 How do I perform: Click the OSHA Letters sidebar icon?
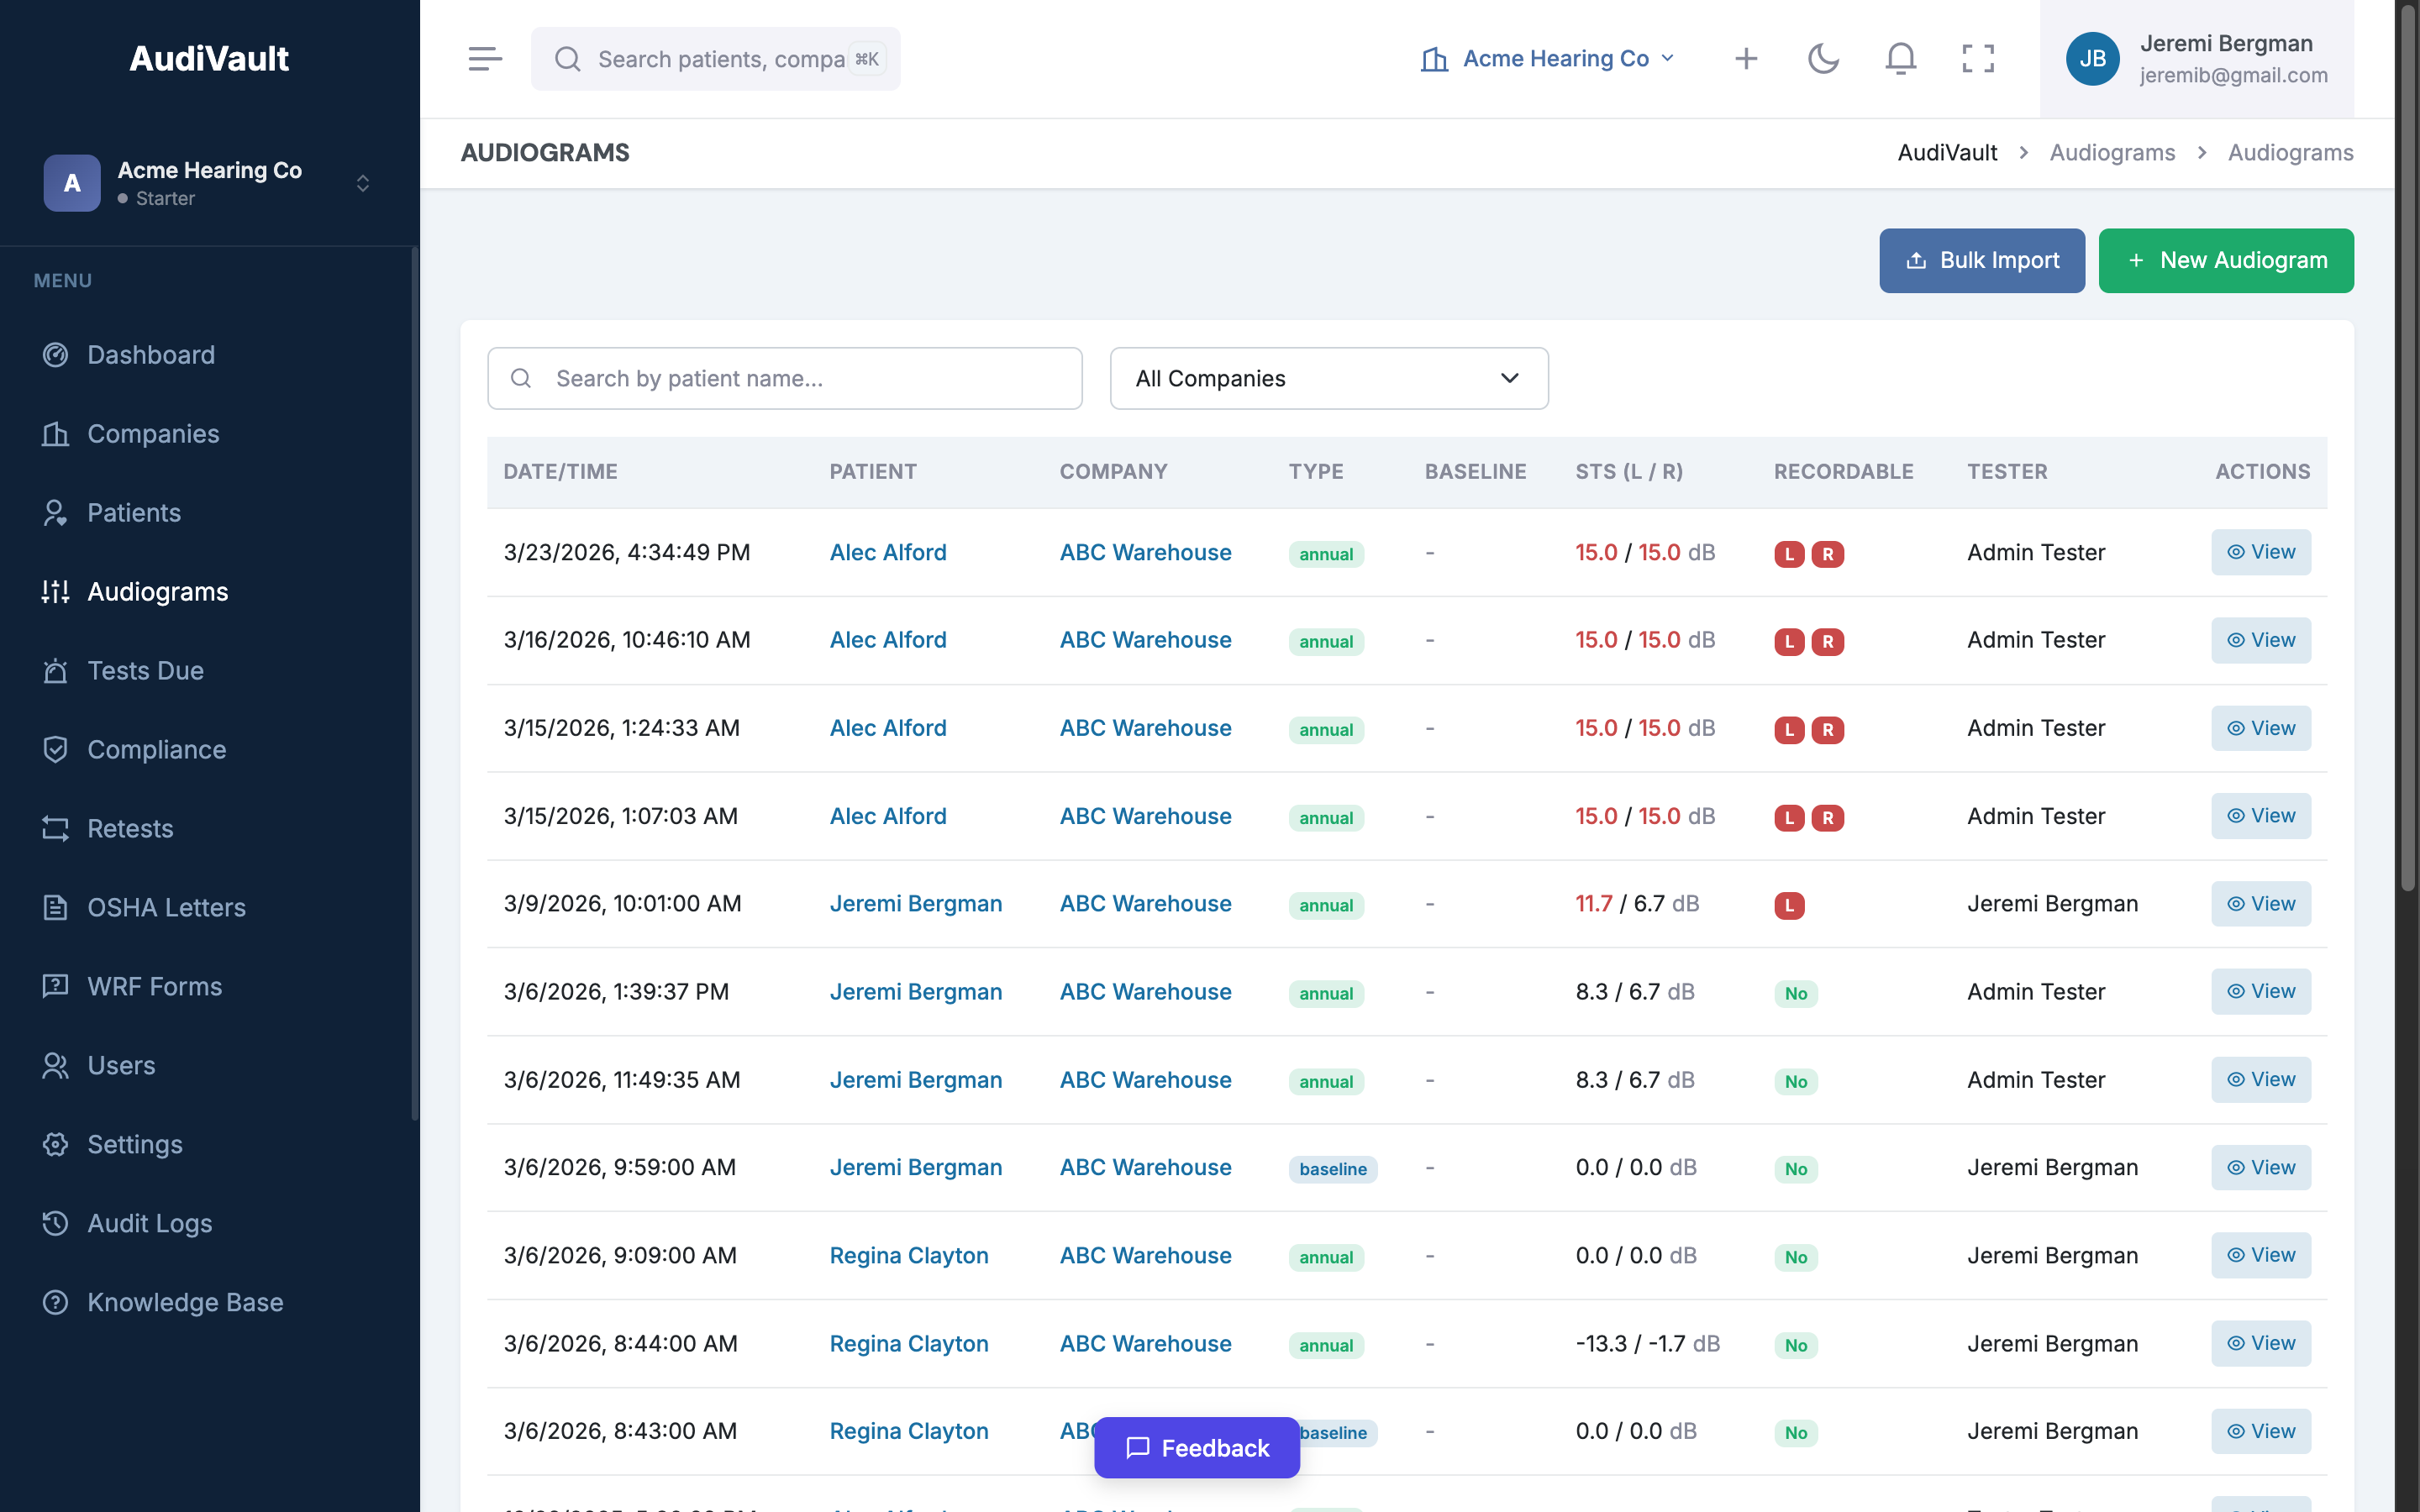(x=56, y=907)
